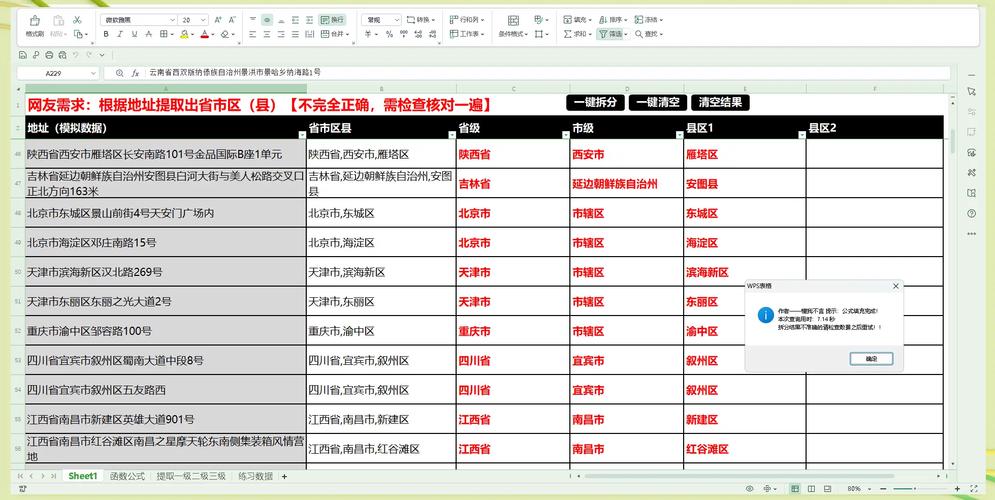
Task: Click the formula bar input field
Action: pyautogui.click(x=546, y=74)
